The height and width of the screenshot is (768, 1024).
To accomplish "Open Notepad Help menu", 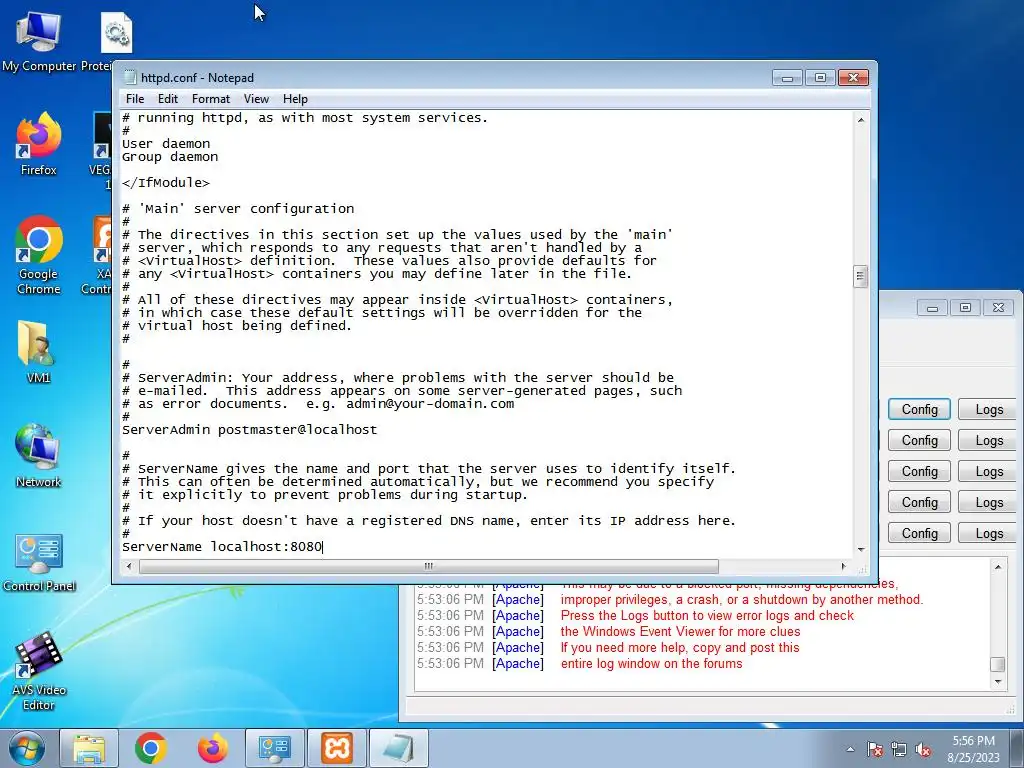I will click(x=295, y=99).
